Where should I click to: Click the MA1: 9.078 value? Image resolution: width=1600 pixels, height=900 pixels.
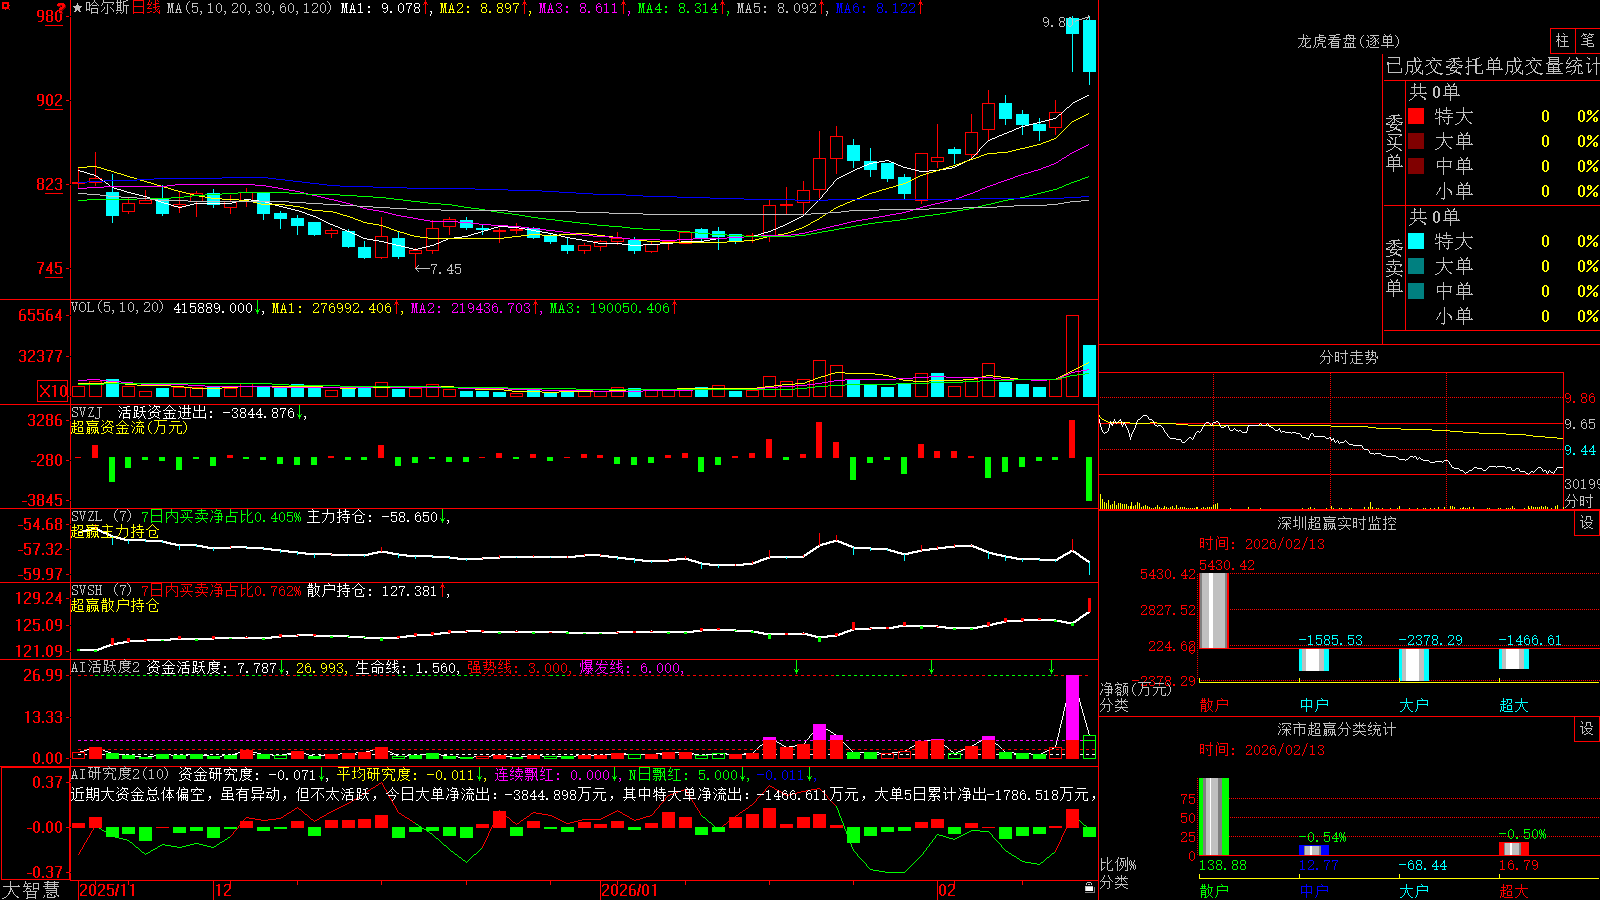(x=385, y=8)
